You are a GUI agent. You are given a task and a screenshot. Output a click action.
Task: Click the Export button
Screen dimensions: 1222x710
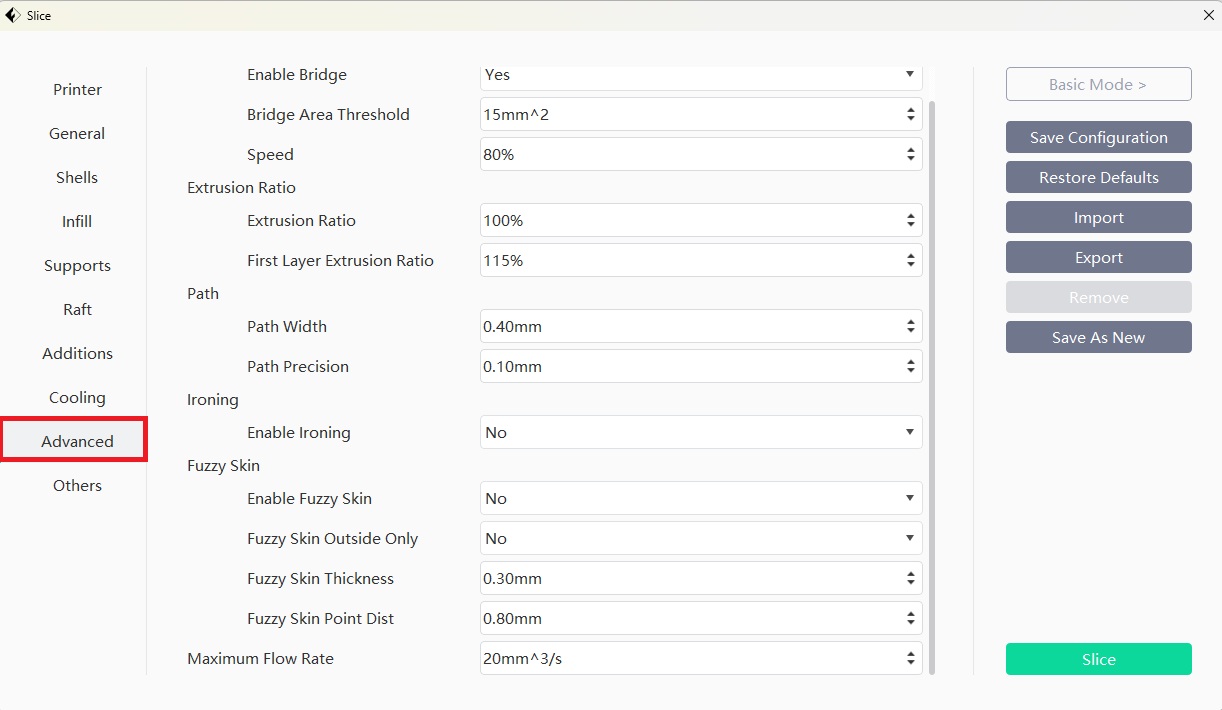pyautogui.click(x=1098, y=258)
